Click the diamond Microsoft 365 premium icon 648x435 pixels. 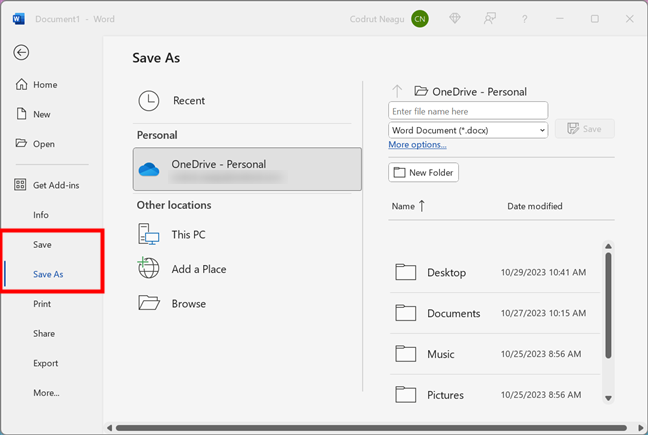coord(457,19)
